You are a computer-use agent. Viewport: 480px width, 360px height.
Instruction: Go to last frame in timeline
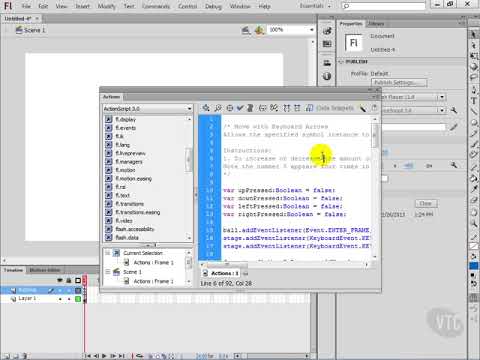pyautogui.click(x=122, y=356)
